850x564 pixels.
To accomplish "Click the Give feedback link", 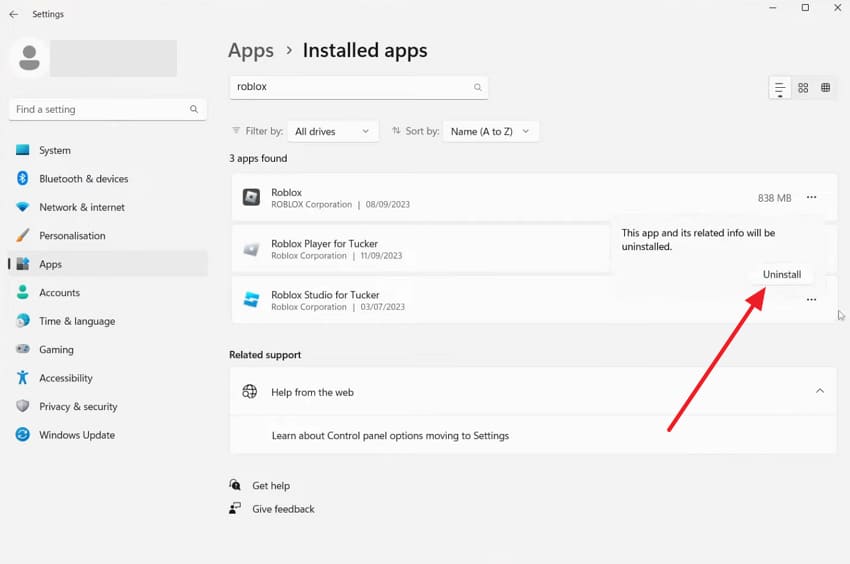I will [x=283, y=509].
